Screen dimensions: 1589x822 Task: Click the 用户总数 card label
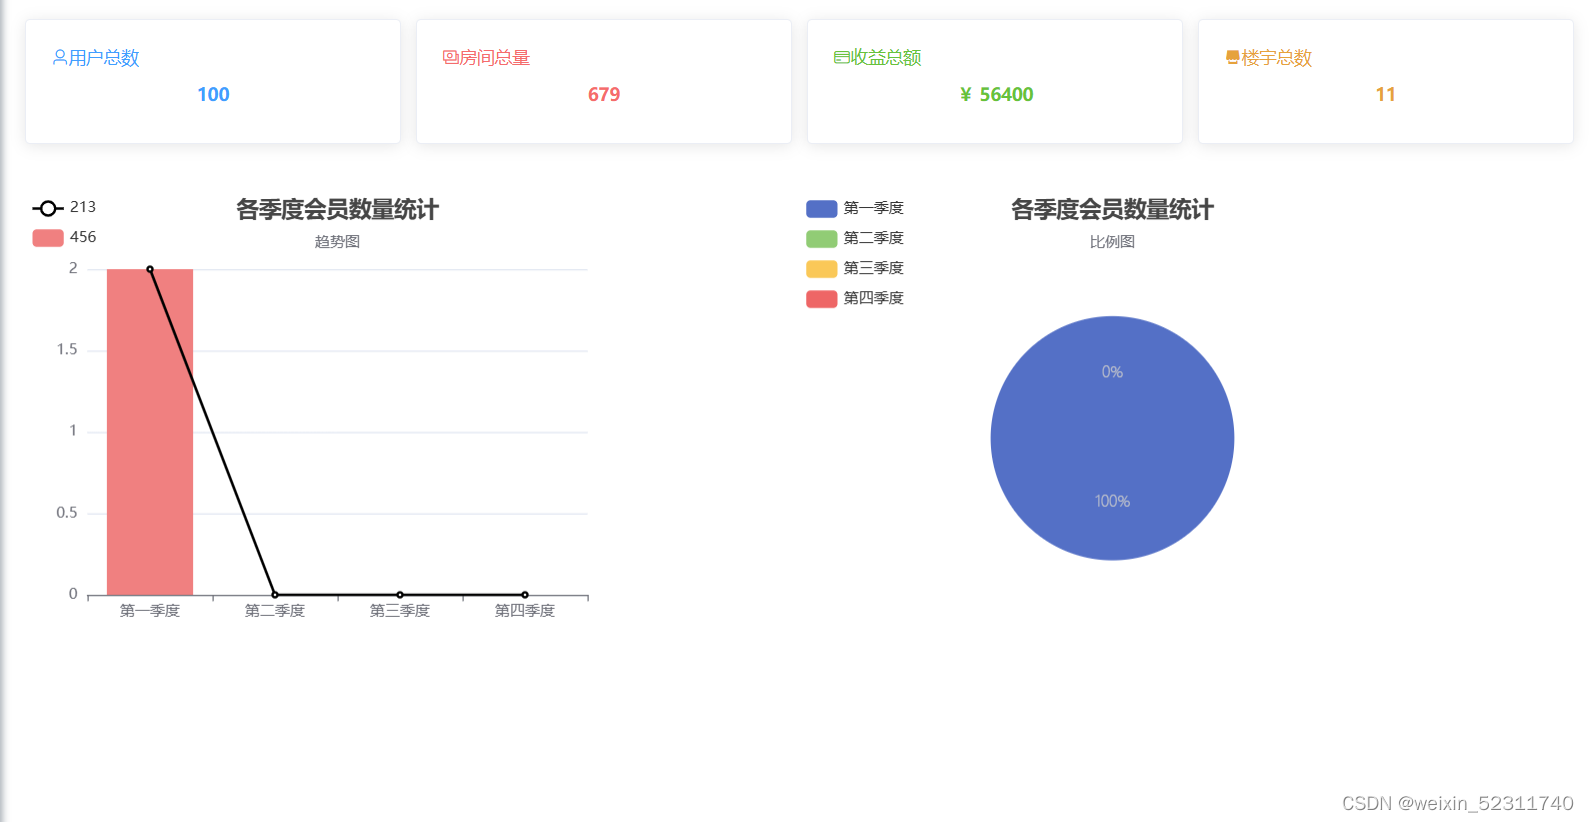(x=104, y=58)
